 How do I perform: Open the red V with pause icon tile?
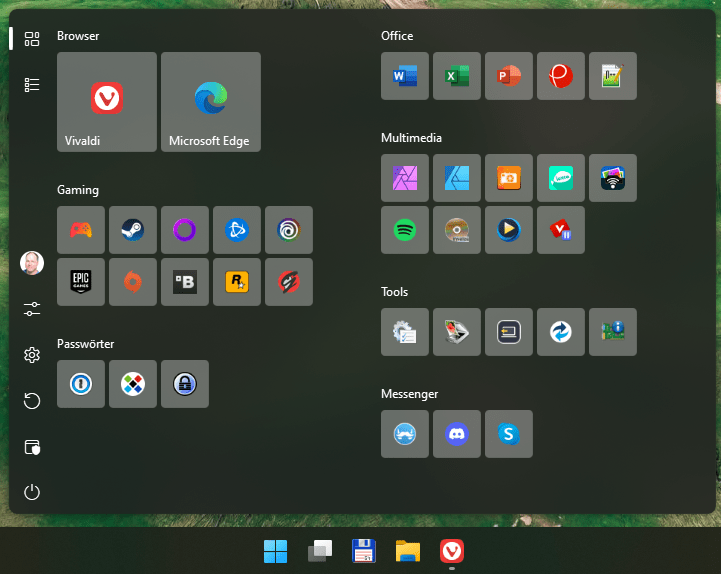[x=561, y=230]
